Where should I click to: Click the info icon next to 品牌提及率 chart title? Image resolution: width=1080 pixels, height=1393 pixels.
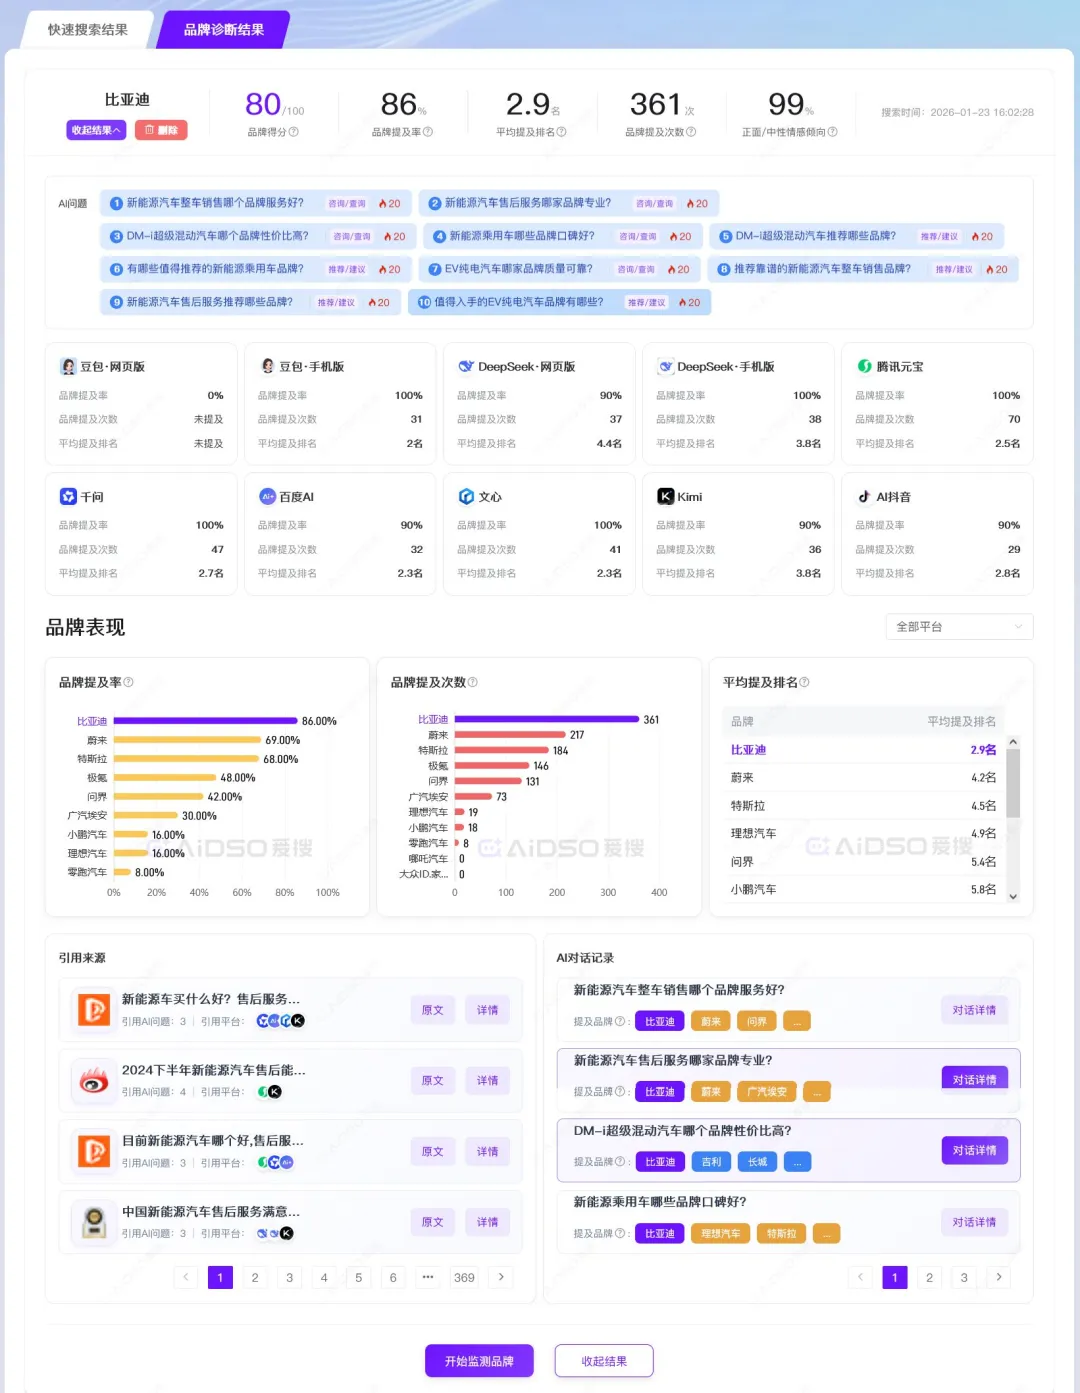click(128, 682)
